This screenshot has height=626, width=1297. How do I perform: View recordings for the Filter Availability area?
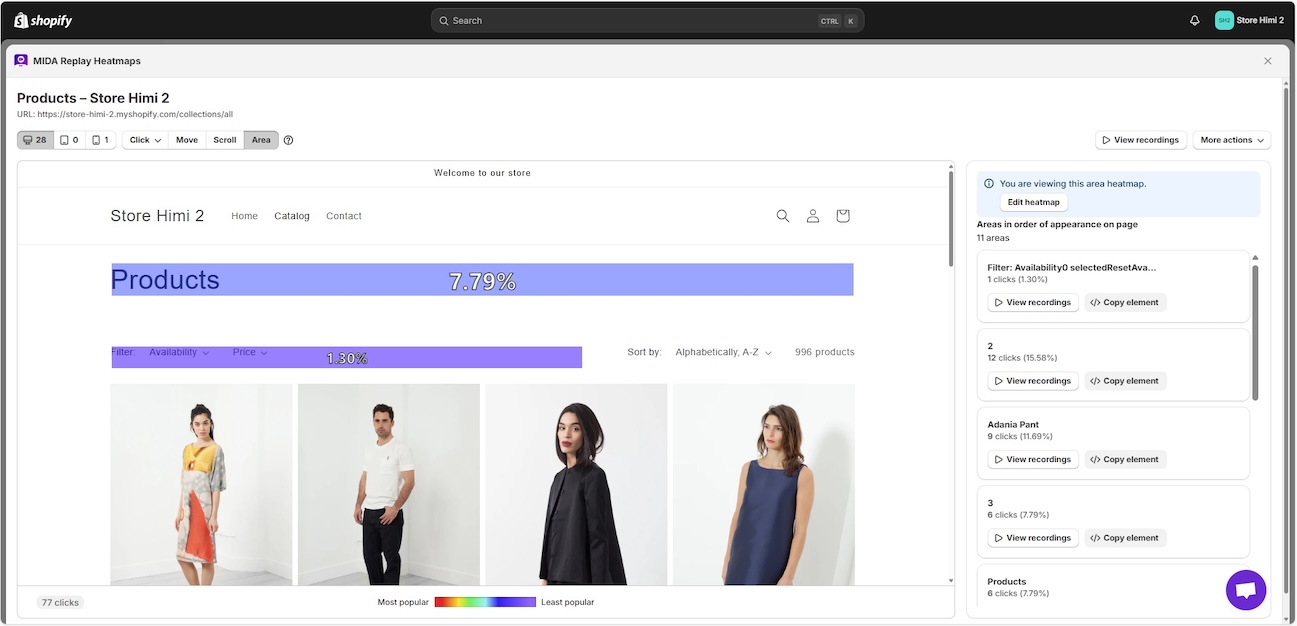pos(1032,302)
